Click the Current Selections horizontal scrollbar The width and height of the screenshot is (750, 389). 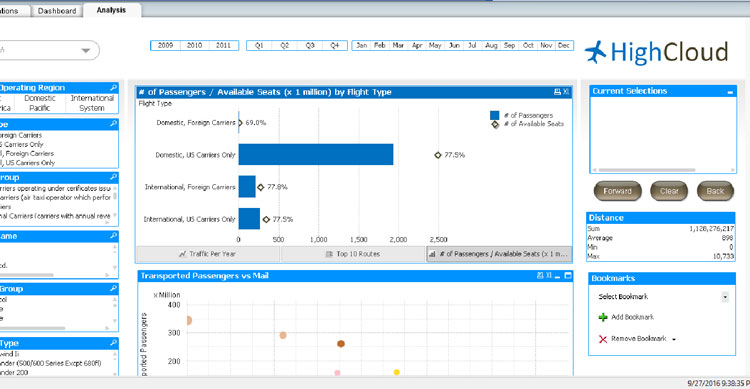tap(647, 170)
